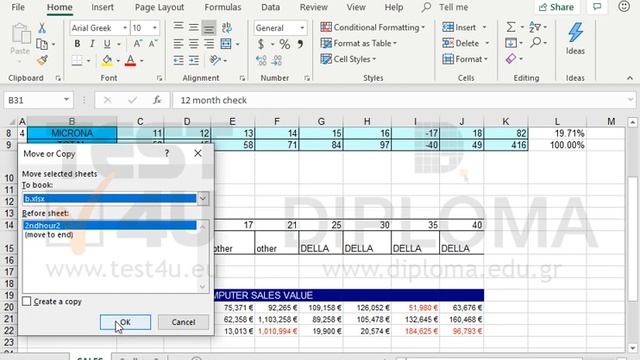Screen dimensions: 640x360
Task: Apply the yellow fill color
Action: point(107,60)
